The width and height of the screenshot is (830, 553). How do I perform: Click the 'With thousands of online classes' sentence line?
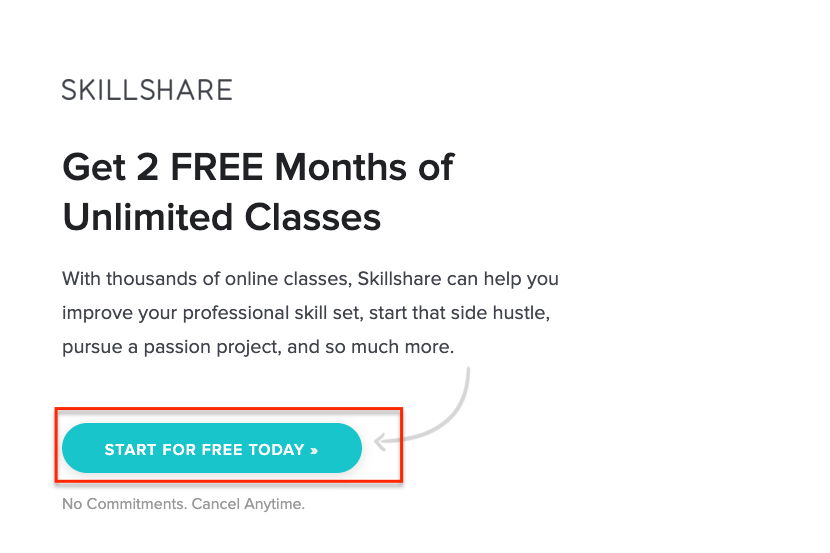[310, 279]
